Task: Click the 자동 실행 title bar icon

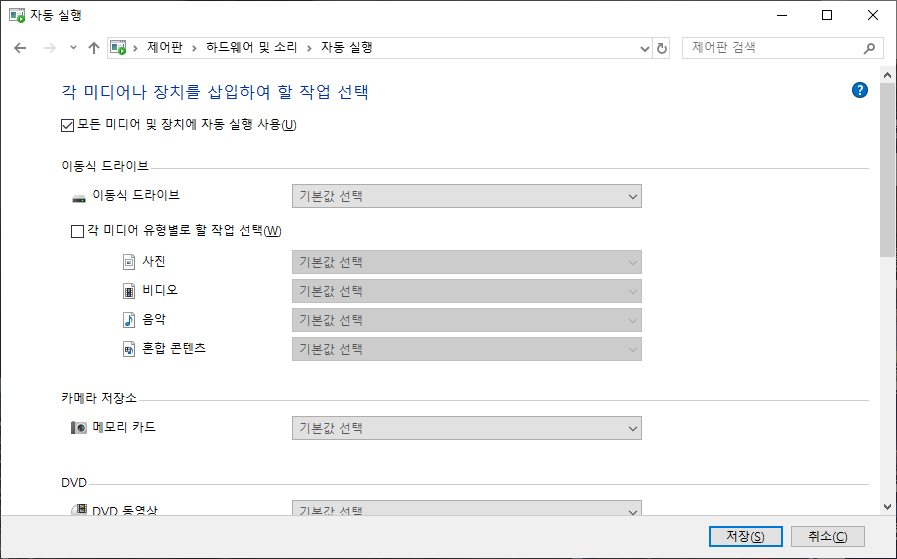Action: click(17, 15)
